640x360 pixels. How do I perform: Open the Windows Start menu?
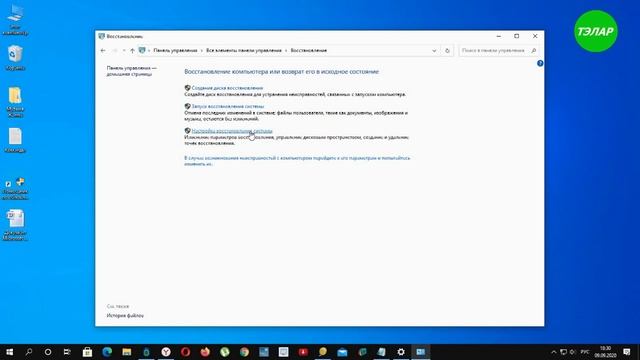point(9,352)
